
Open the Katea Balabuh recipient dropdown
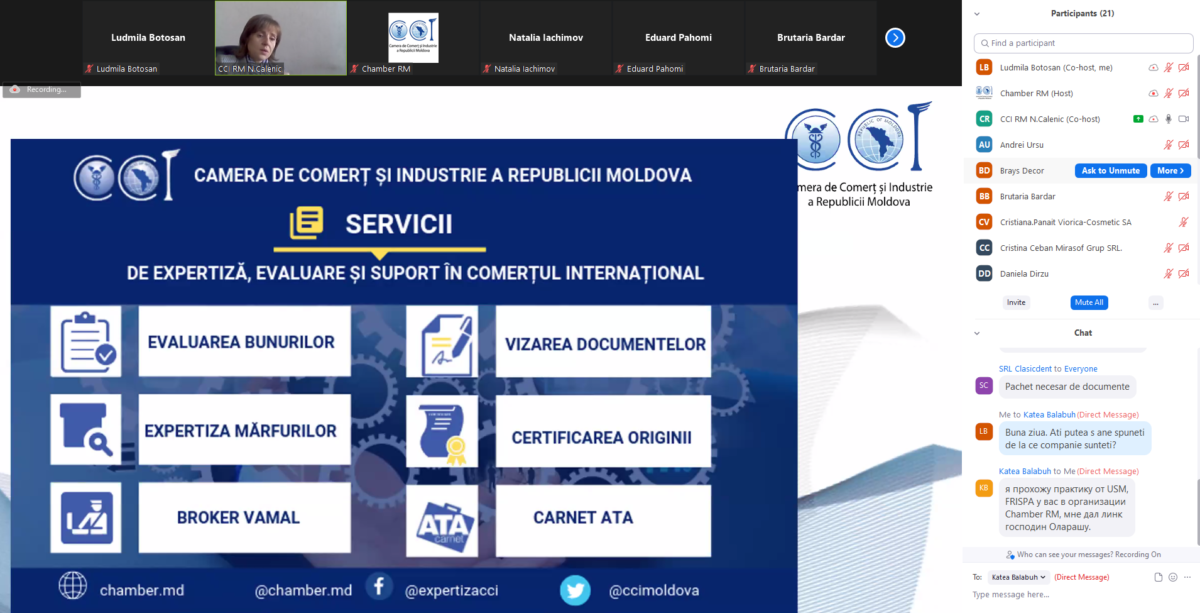coord(1018,577)
